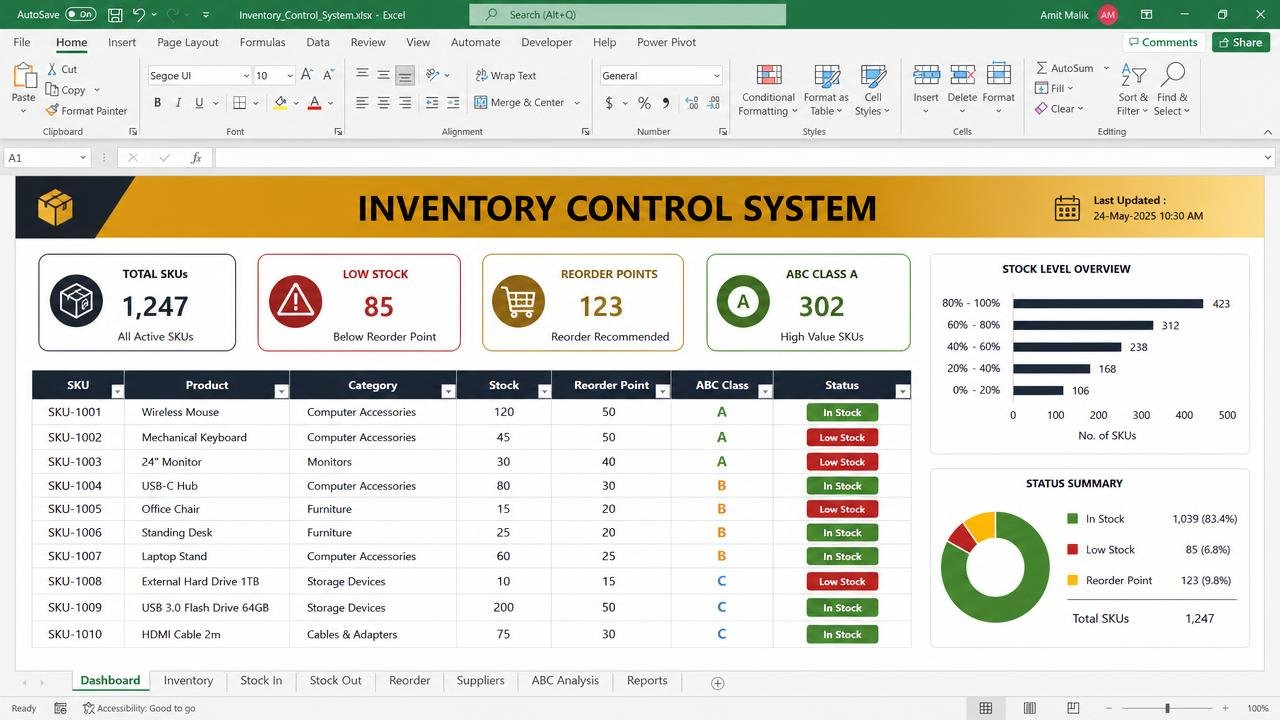Click Increase Indent icon
Image resolution: width=1280 pixels, height=720 pixels.
pos(453,103)
